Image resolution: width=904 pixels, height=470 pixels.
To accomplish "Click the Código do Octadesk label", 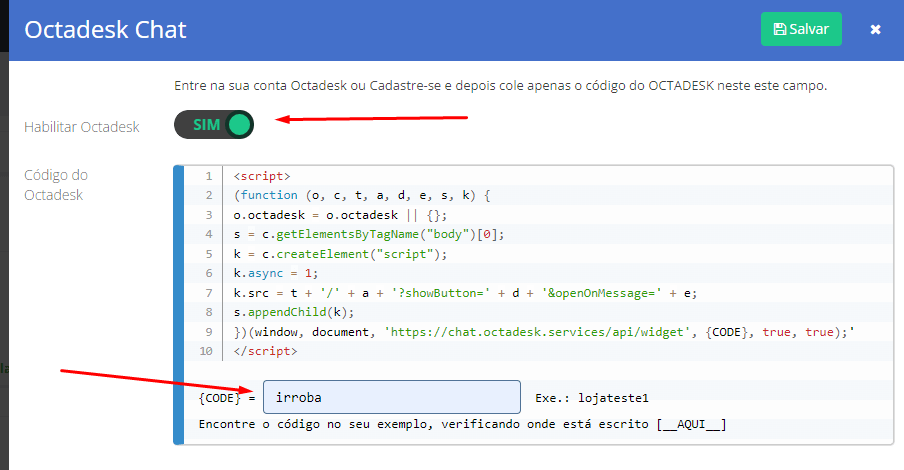I will [55, 185].
